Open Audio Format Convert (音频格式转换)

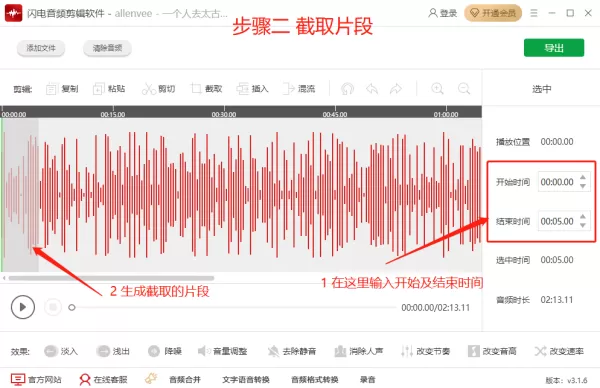315,380
